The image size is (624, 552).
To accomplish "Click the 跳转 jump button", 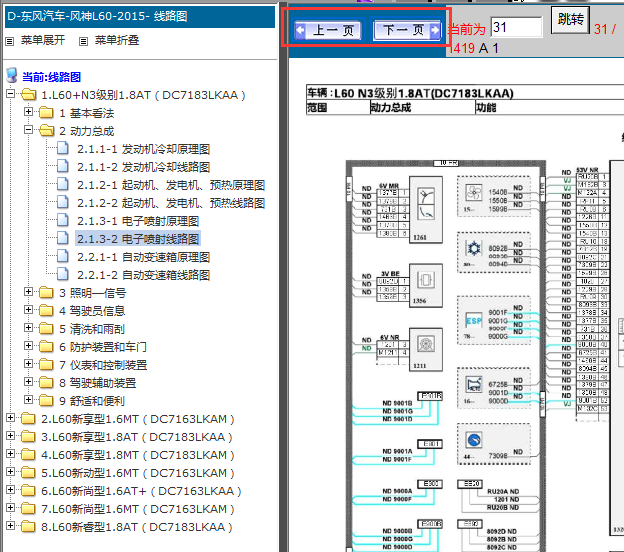I will 570,20.
